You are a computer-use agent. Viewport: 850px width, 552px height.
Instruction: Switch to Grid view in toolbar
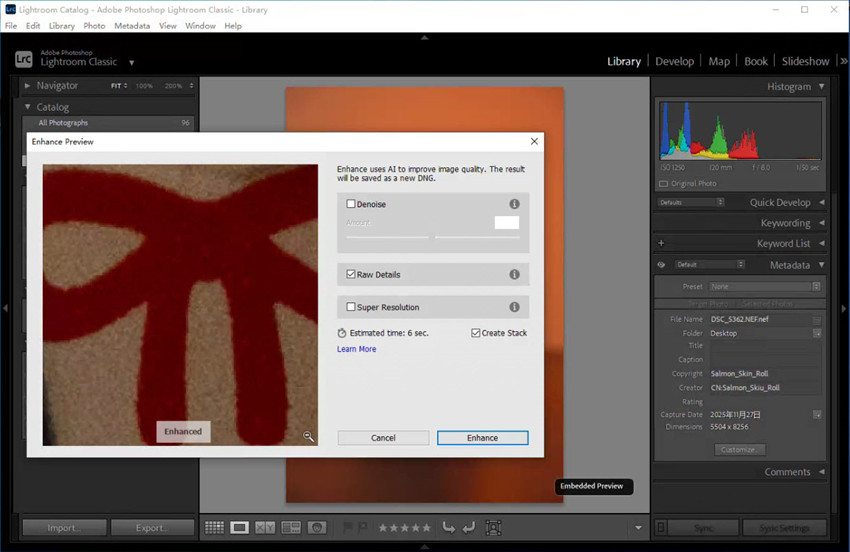click(x=214, y=528)
